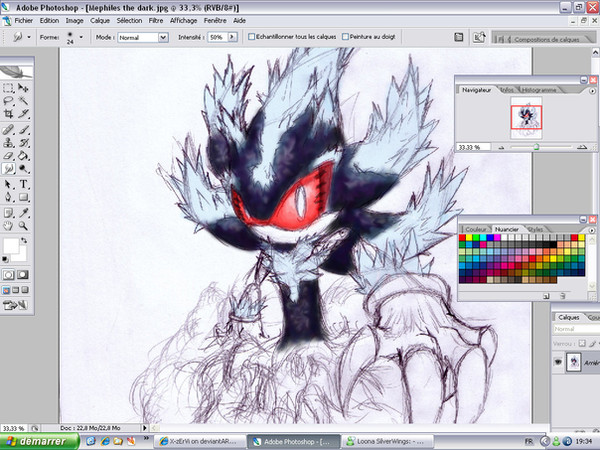Switch to Standard editing mode
This screenshot has height=450, width=600.
[x=8, y=275]
